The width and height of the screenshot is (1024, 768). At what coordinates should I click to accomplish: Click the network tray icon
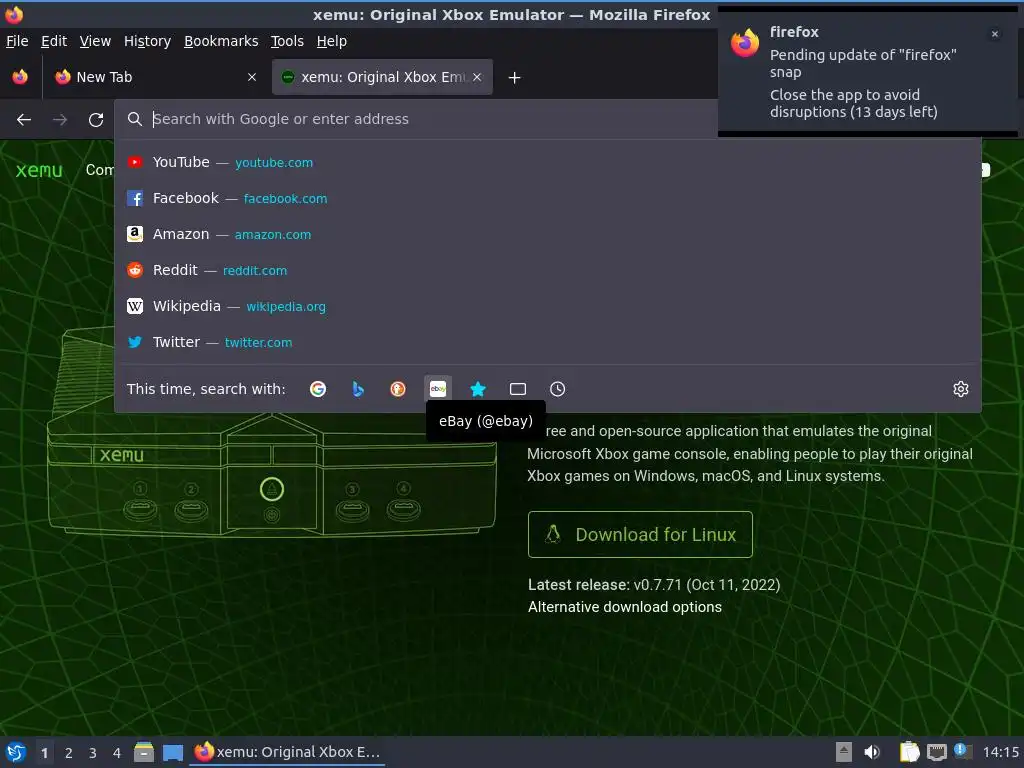(936, 752)
